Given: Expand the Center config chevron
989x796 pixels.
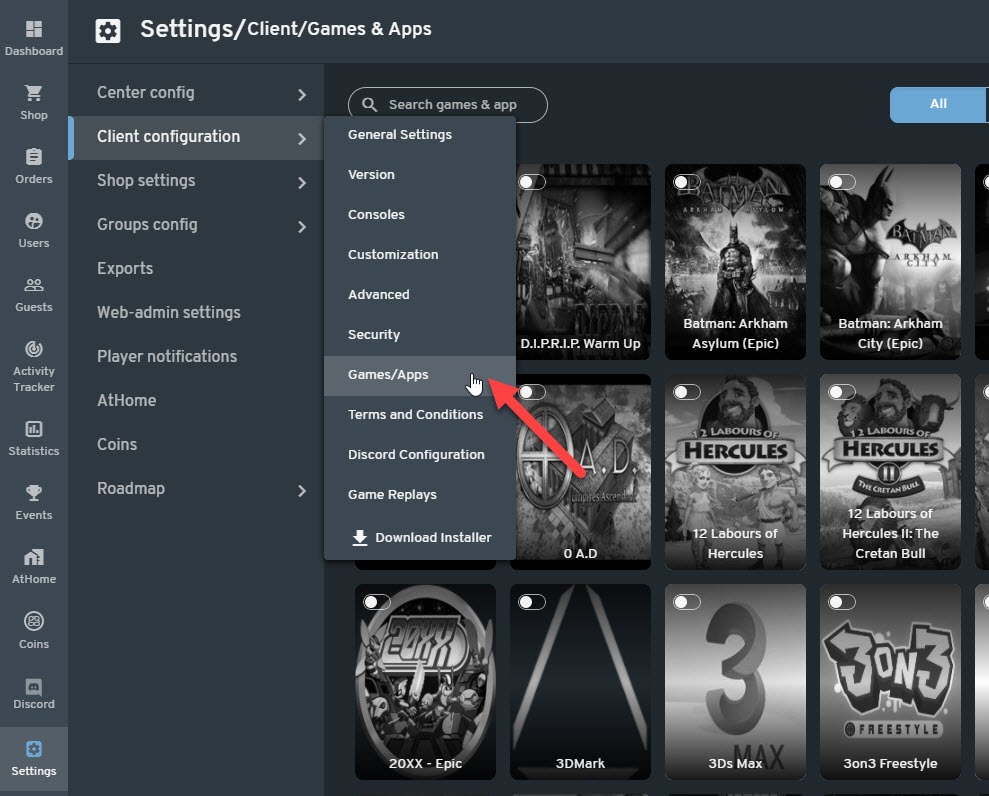Looking at the screenshot, I should coord(302,95).
